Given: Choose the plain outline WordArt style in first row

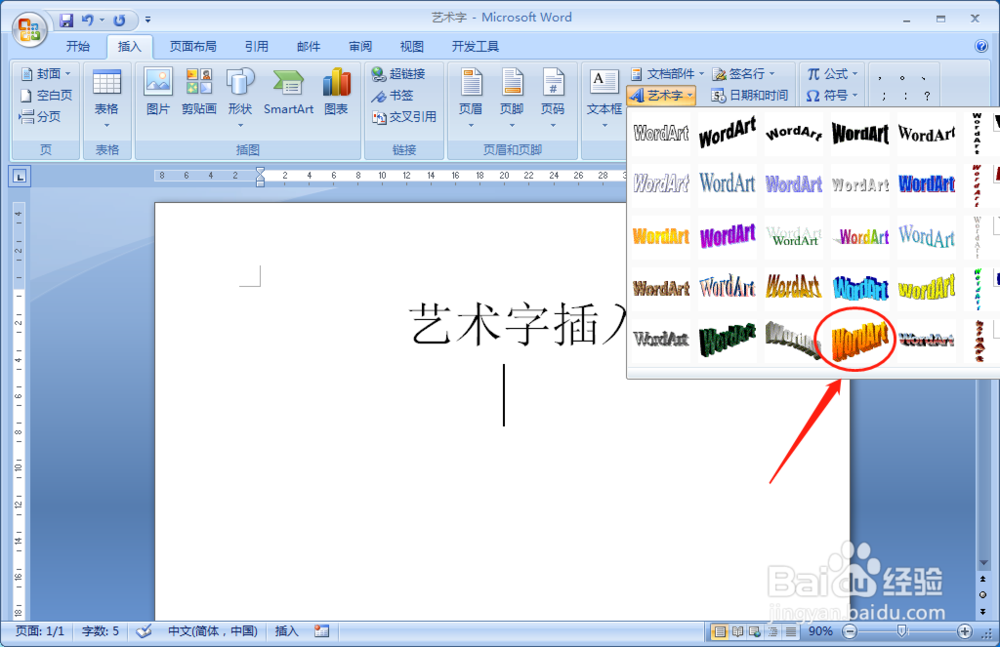Looking at the screenshot, I should pos(661,133).
